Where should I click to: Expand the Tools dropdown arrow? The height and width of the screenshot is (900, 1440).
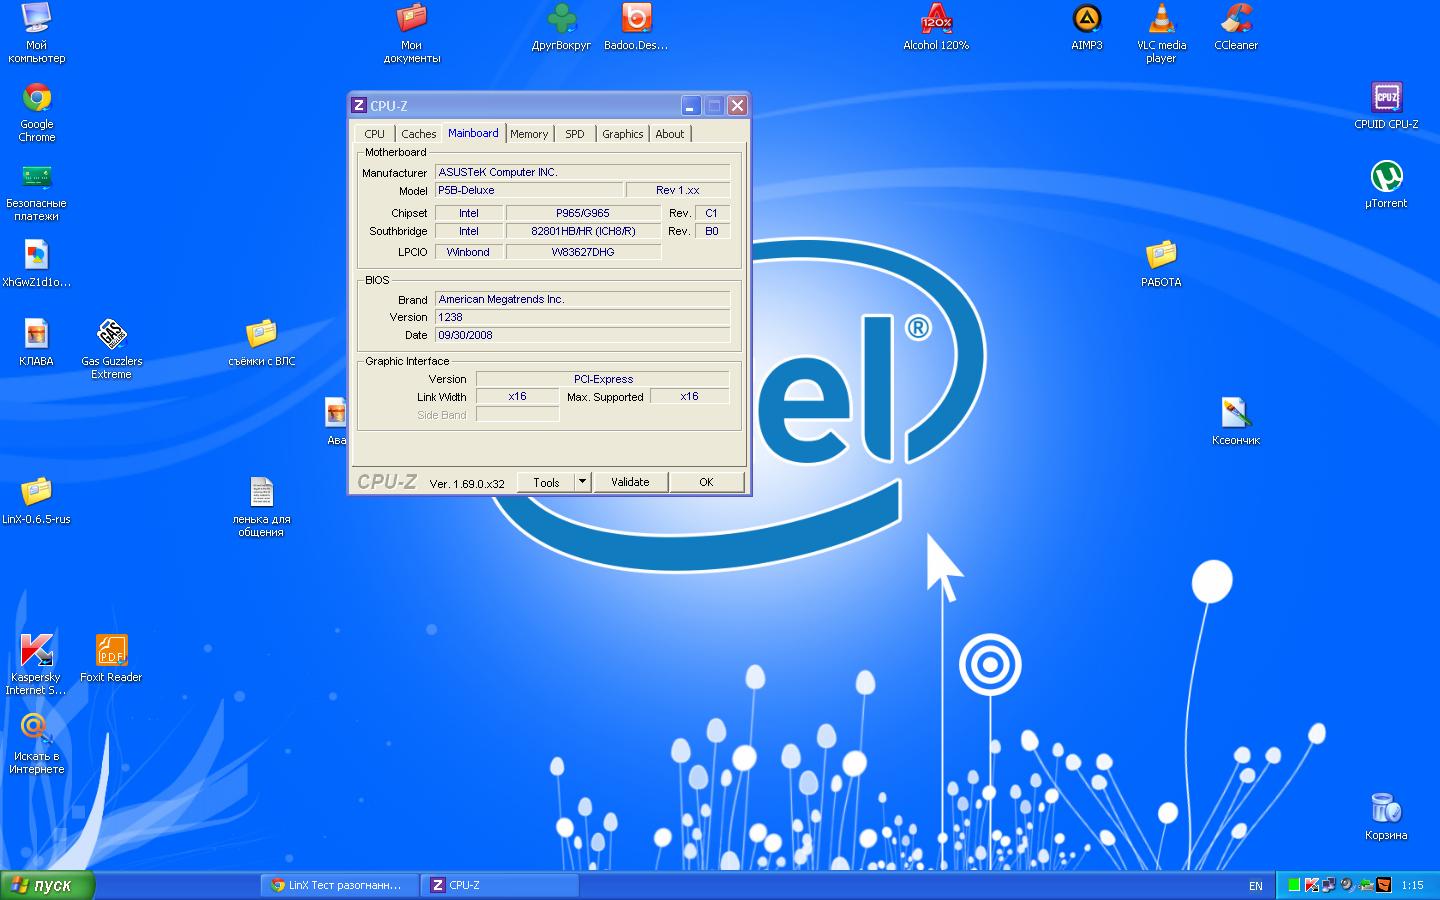582,482
